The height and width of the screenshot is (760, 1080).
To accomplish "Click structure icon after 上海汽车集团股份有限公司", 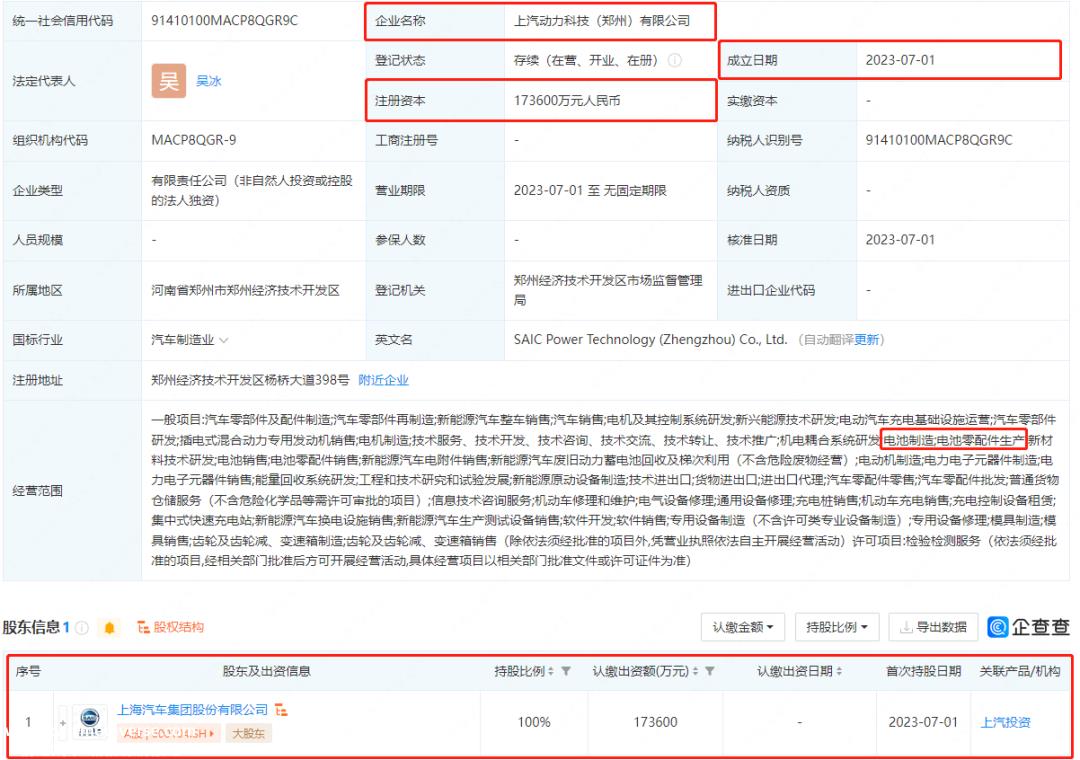I will 281,709.
